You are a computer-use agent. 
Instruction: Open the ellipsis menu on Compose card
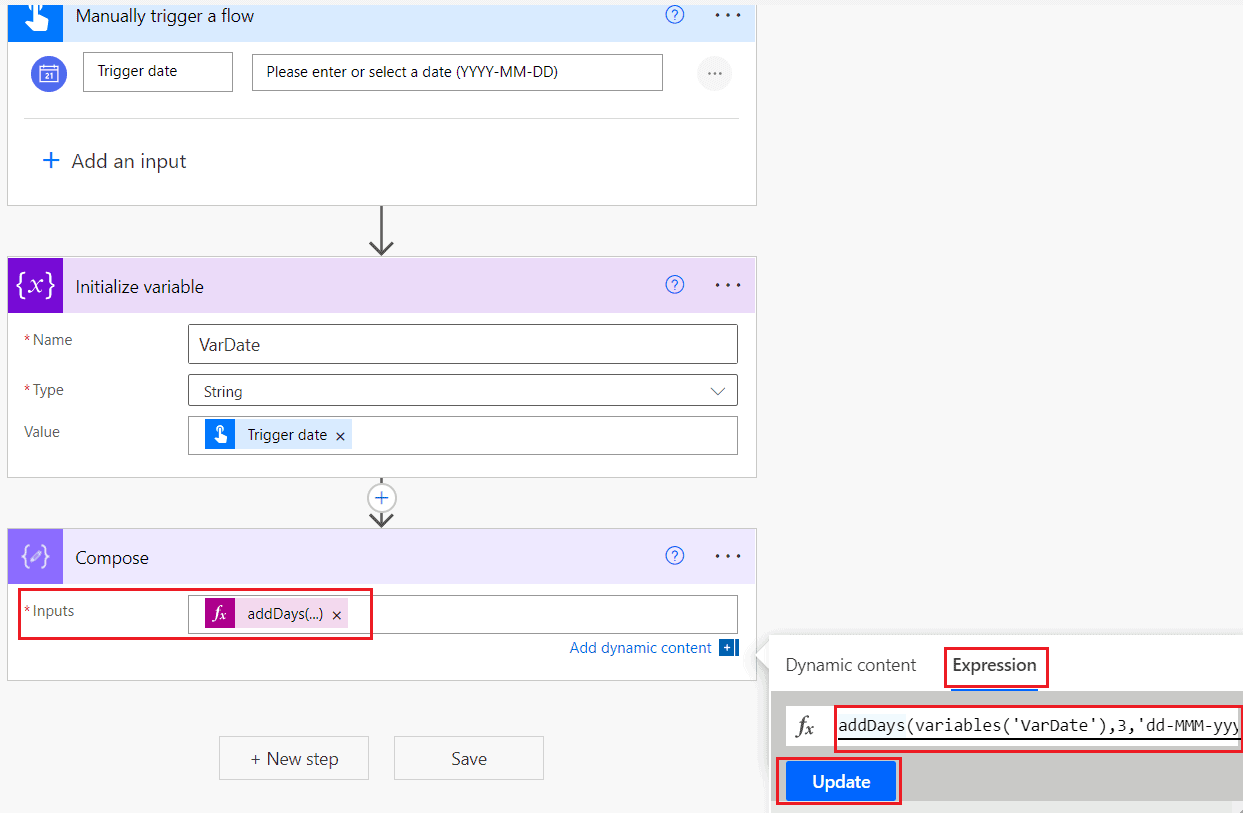pos(727,556)
